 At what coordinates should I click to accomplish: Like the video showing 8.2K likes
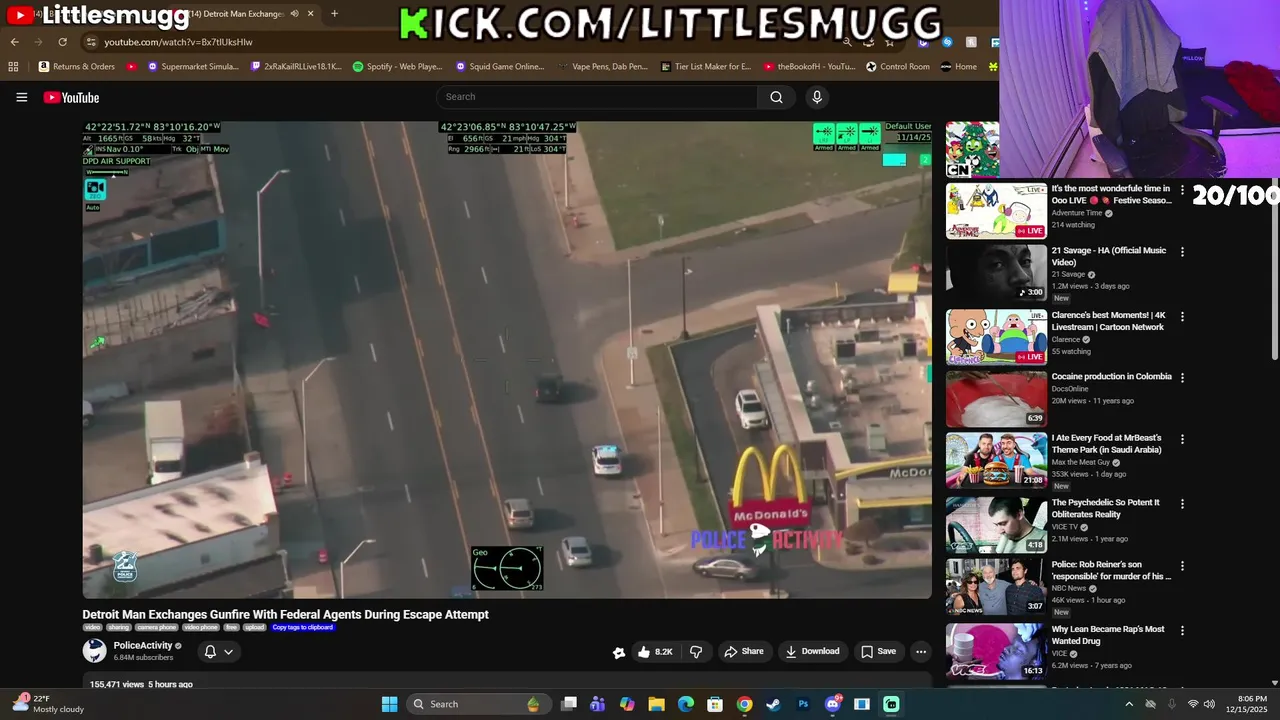coord(655,651)
